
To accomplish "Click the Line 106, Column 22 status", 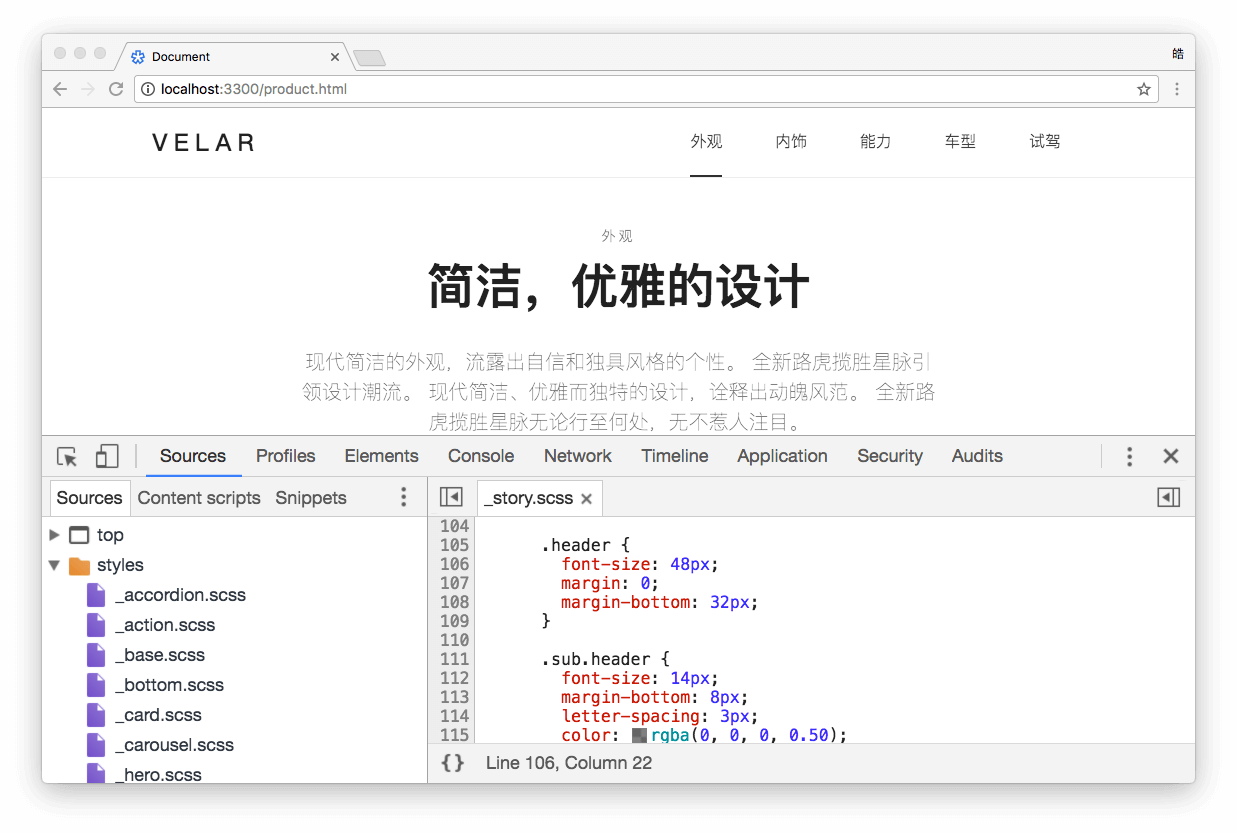I will (x=569, y=763).
